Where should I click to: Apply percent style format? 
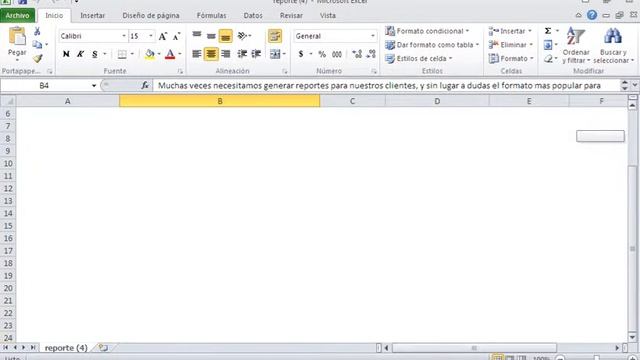(x=322, y=54)
